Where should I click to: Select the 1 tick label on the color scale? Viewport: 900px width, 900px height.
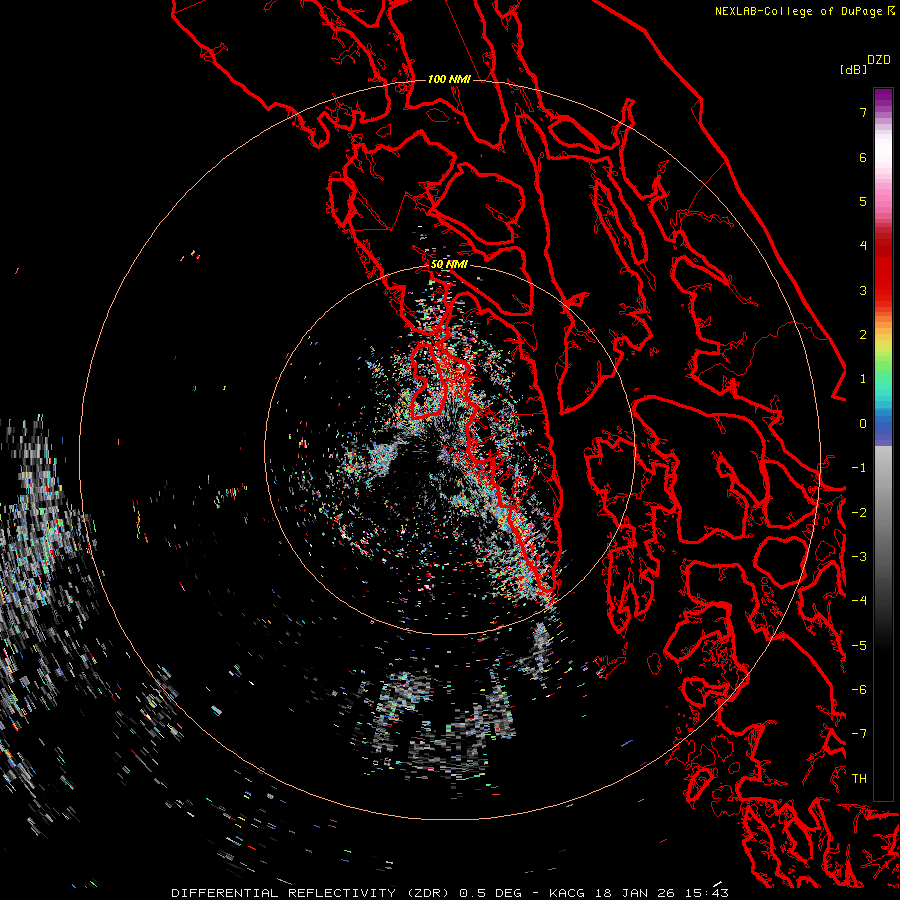point(863,379)
